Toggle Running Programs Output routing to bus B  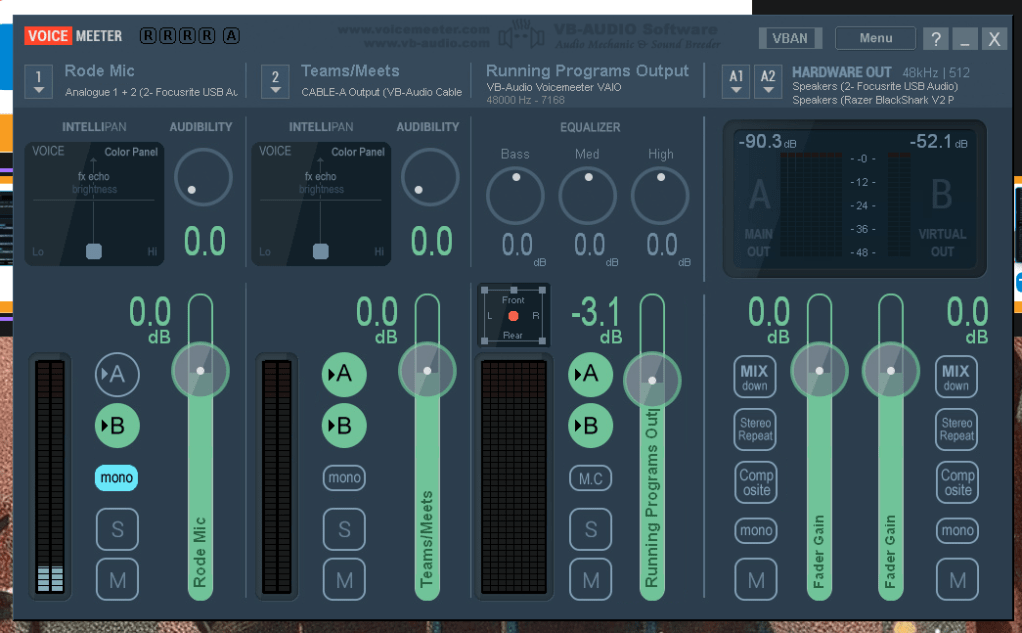point(591,426)
